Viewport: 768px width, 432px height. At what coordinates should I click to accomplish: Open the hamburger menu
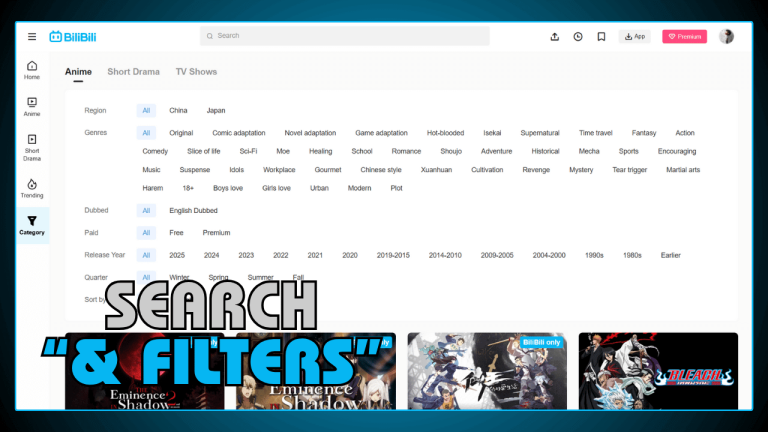pos(32,37)
